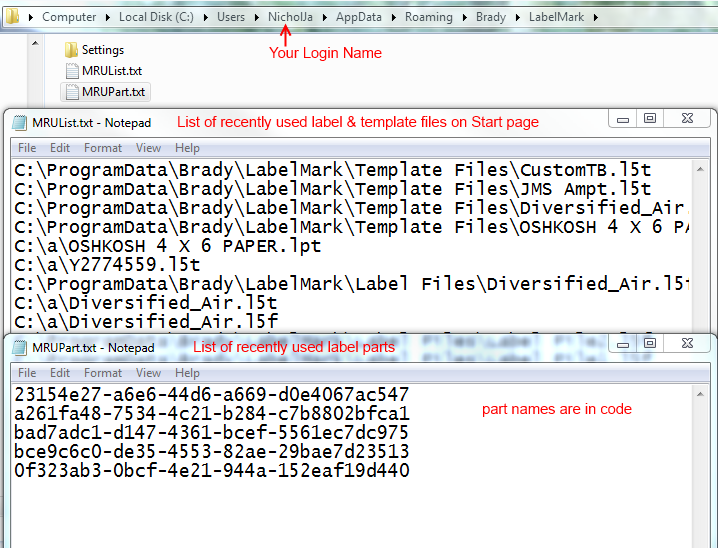Open Edit menu in MRUList Notepad

pos(61,148)
